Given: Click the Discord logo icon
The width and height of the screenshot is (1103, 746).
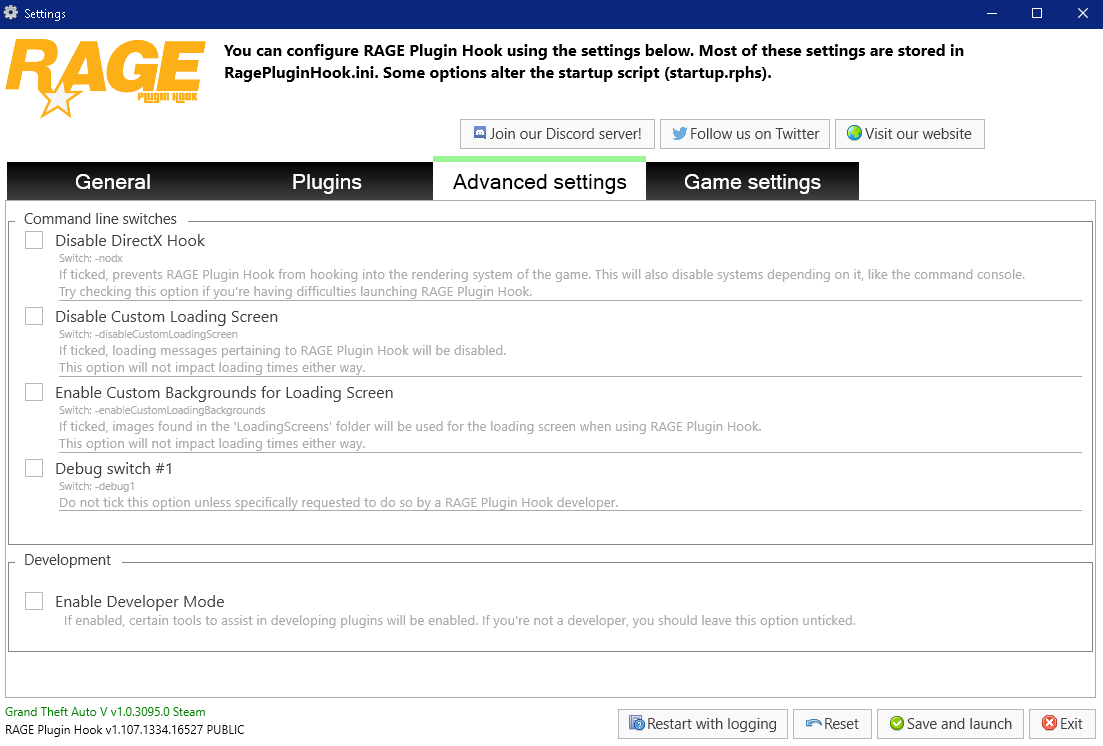Looking at the screenshot, I should (x=480, y=134).
